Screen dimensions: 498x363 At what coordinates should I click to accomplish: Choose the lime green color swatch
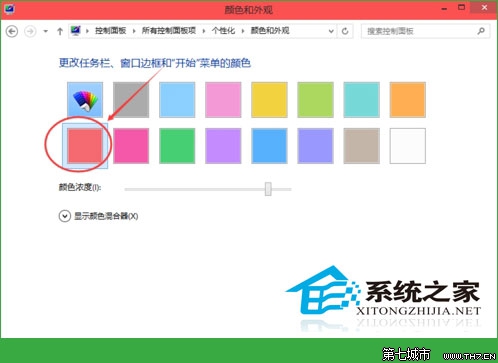315,100
